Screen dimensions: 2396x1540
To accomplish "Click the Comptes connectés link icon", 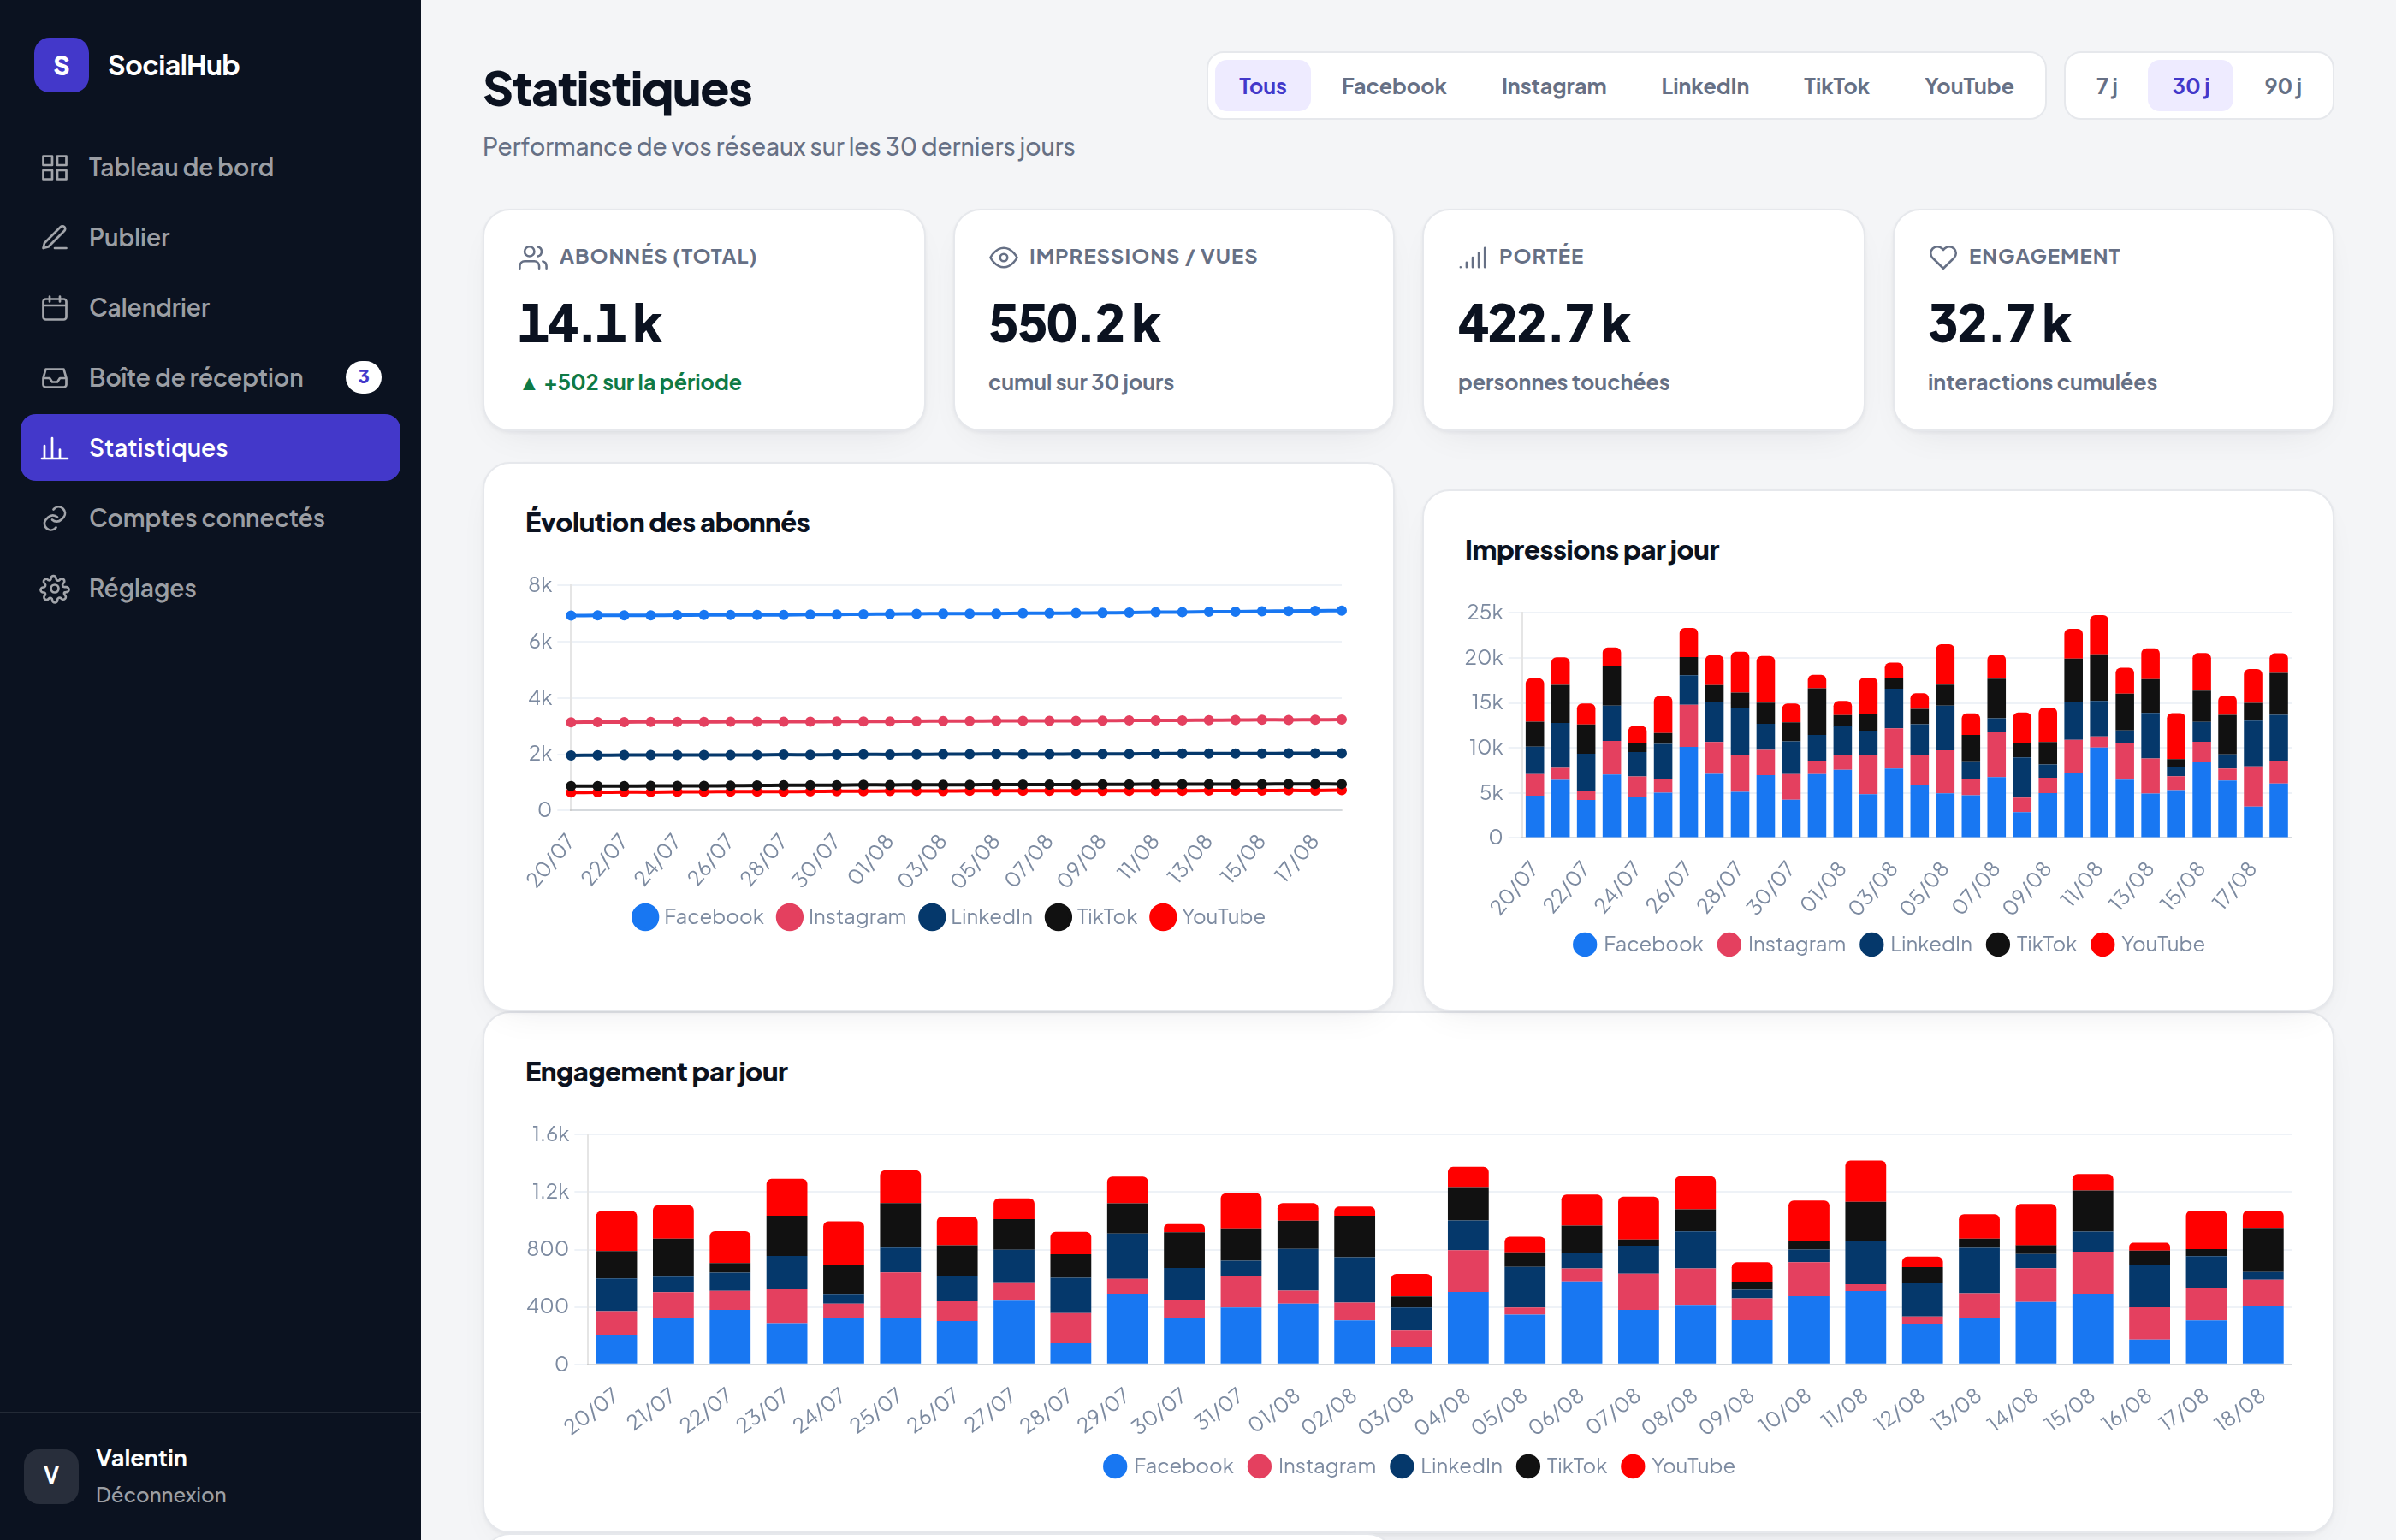I will (x=55, y=517).
